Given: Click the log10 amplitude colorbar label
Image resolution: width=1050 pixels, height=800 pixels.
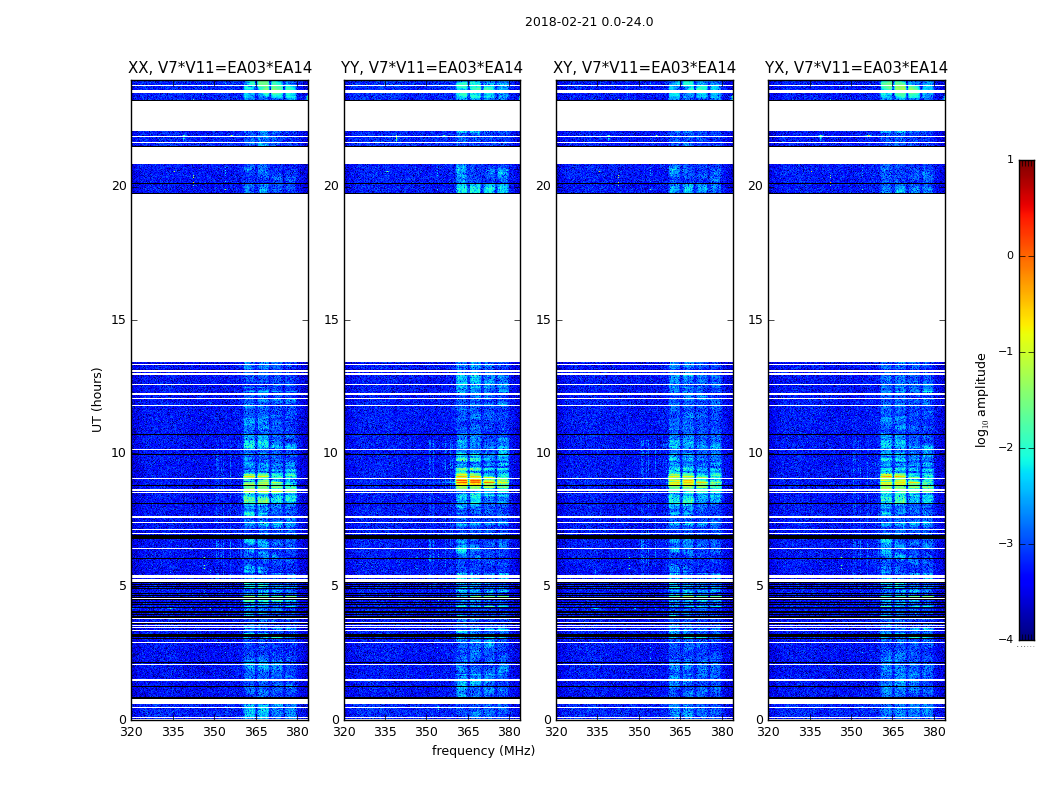Looking at the screenshot, I should (x=982, y=399).
